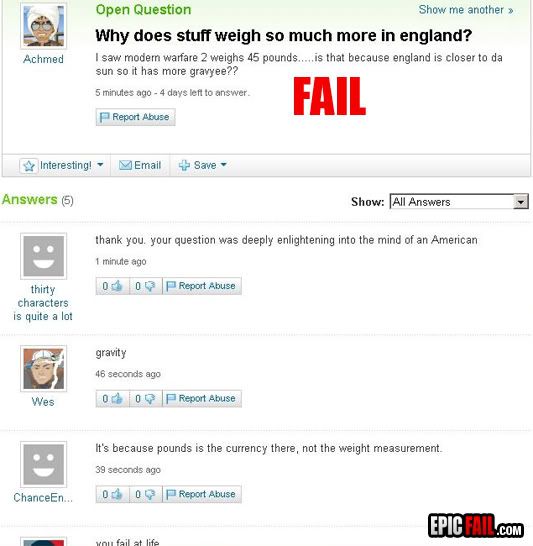Viewport: 533px width, 546px height.
Task: Report abuse on ChanceEn's answer
Action: coord(202,494)
